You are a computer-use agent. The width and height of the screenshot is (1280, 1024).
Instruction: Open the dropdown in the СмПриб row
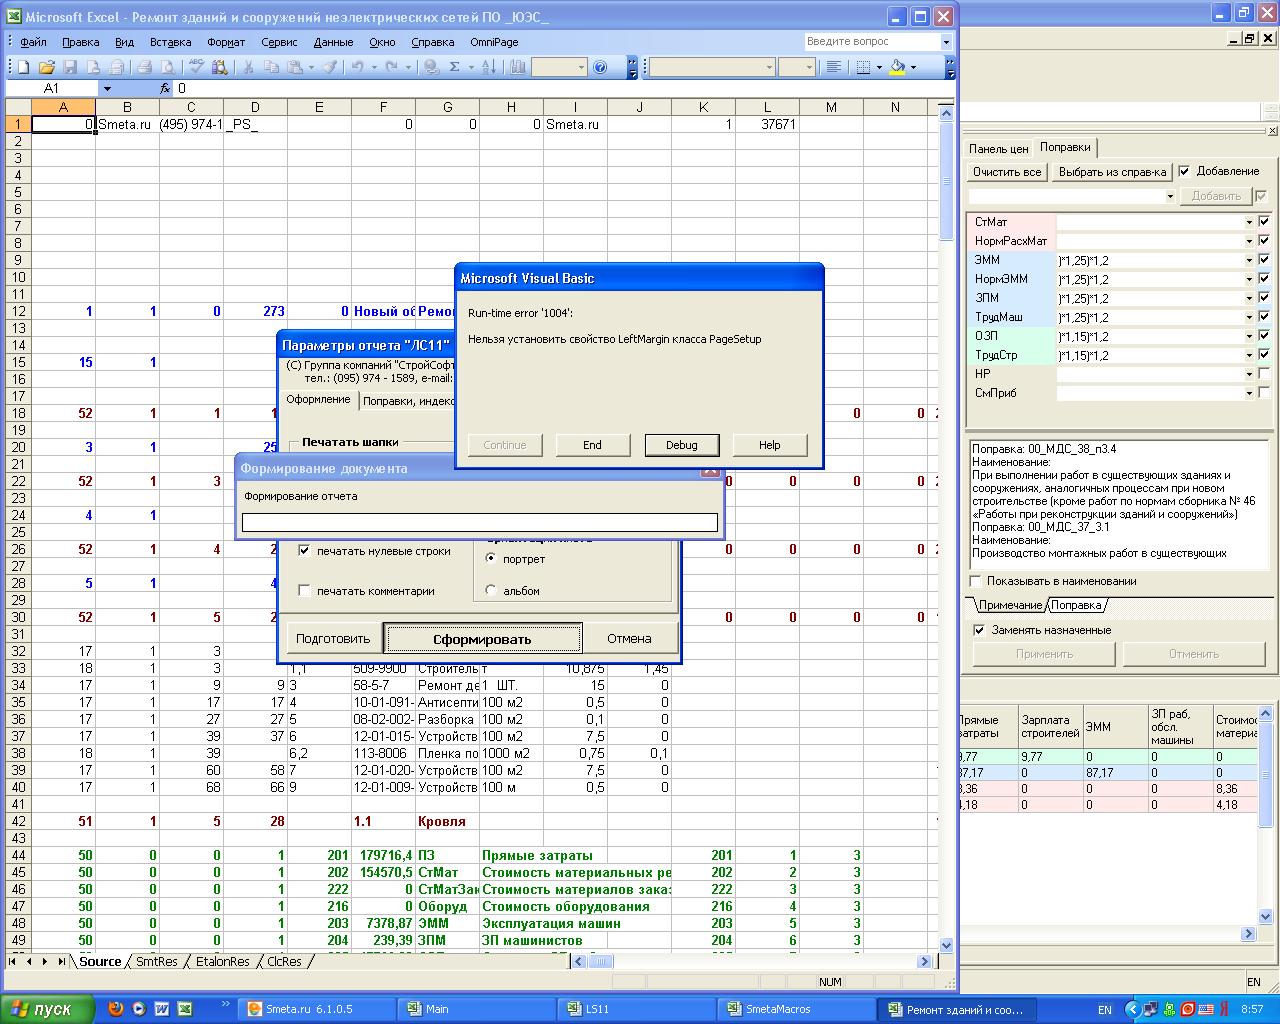point(1249,393)
